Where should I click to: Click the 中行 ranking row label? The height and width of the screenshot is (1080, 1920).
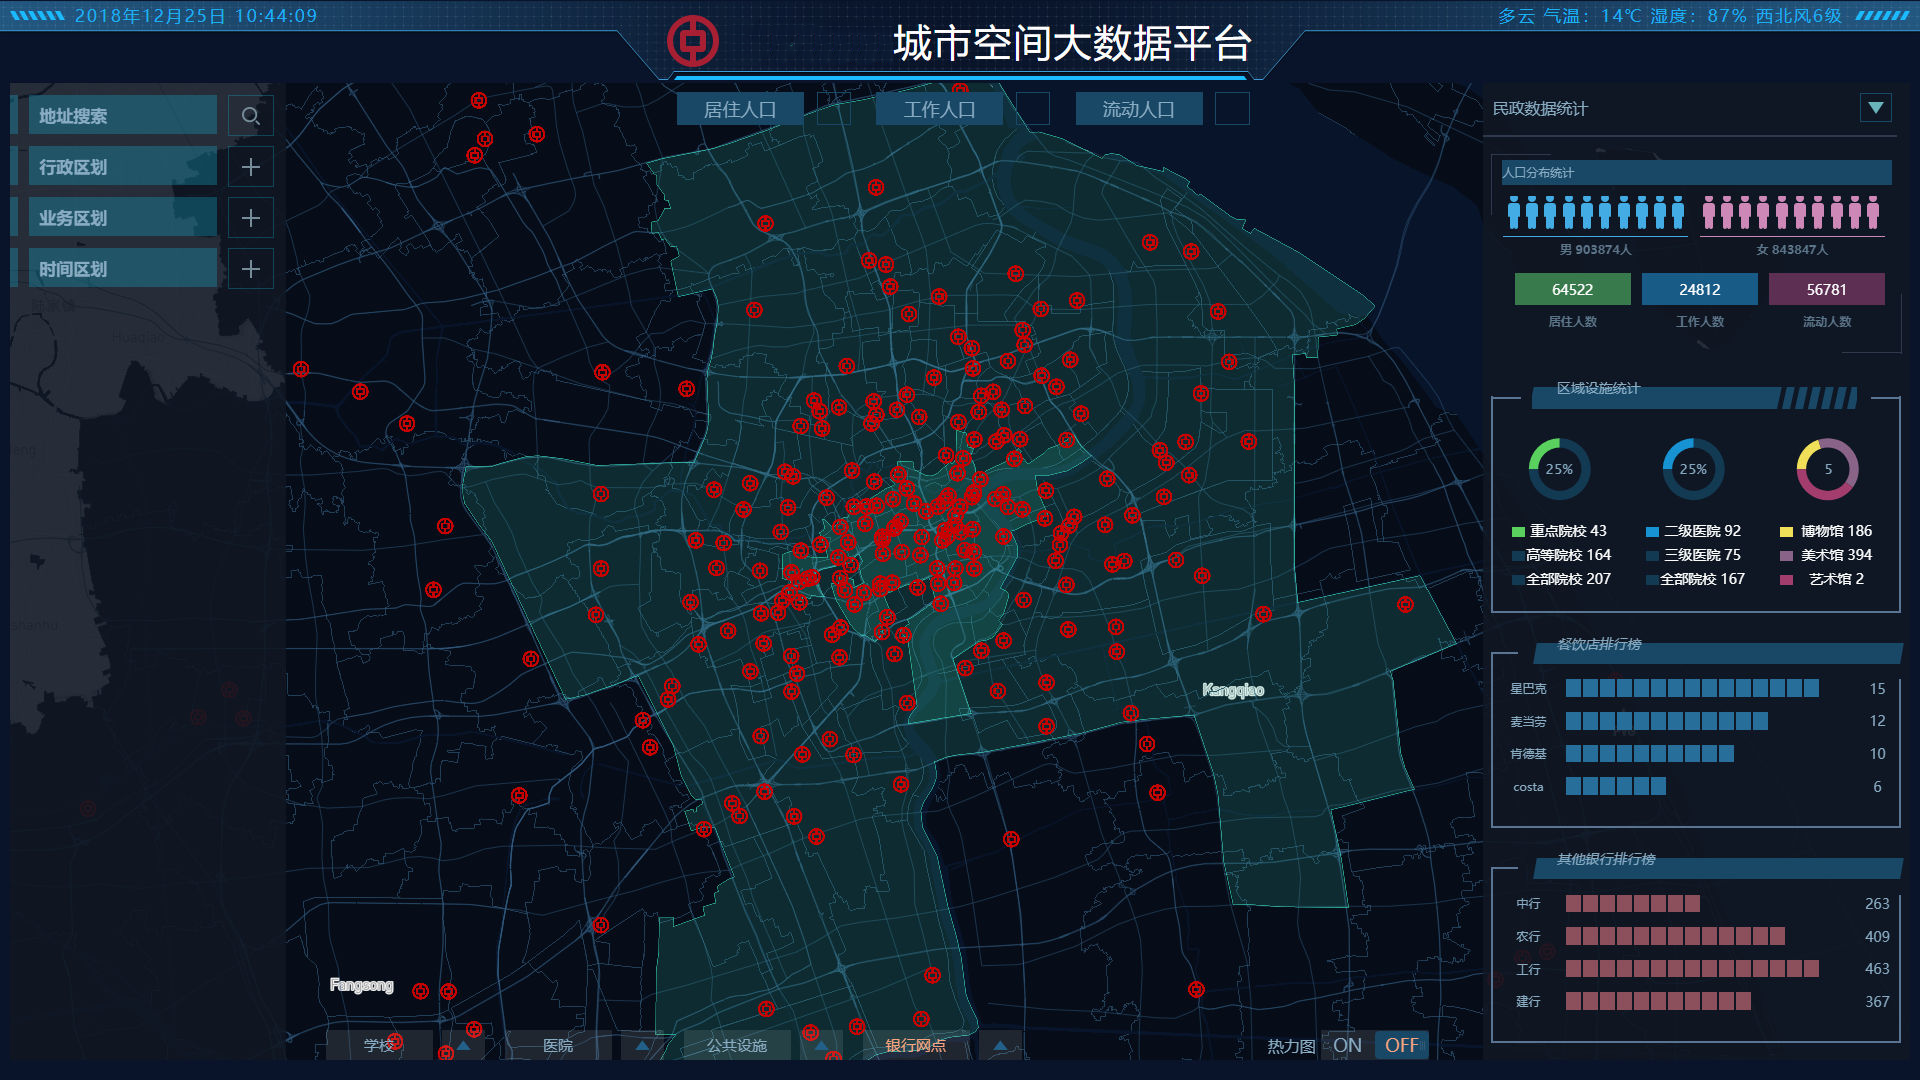point(1528,904)
